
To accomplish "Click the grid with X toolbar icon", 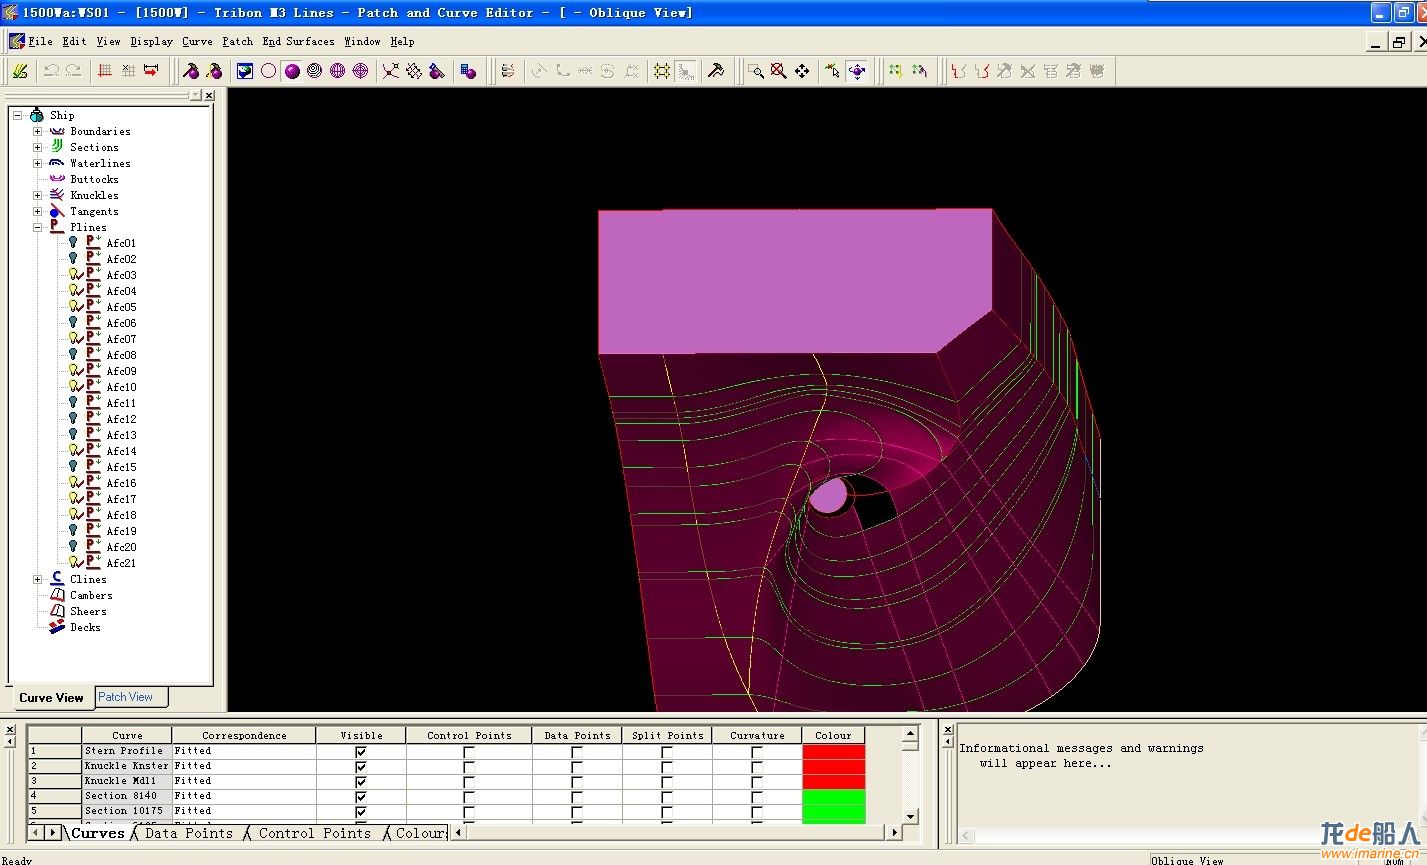I will tap(128, 71).
